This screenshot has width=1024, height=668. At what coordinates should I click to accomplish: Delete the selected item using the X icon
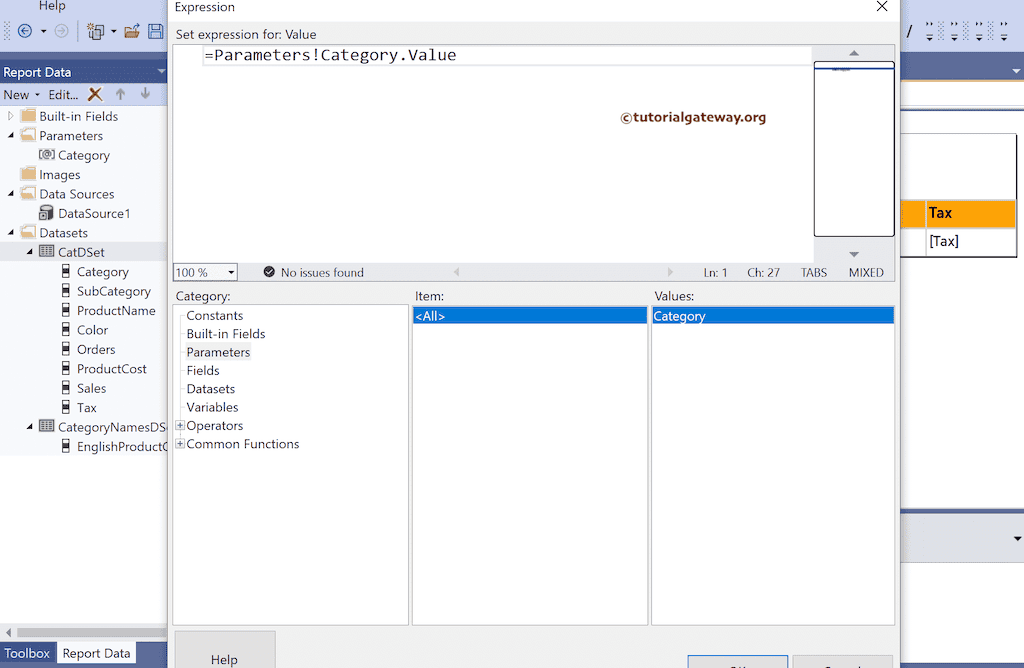(x=95, y=94)
